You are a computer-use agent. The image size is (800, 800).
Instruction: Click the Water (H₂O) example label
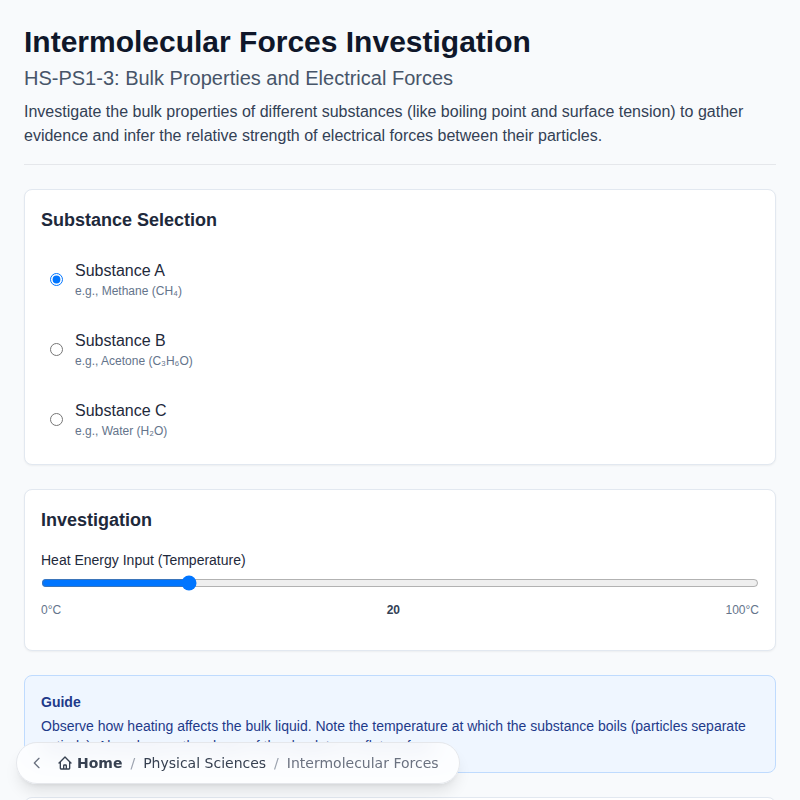[120, 431]
